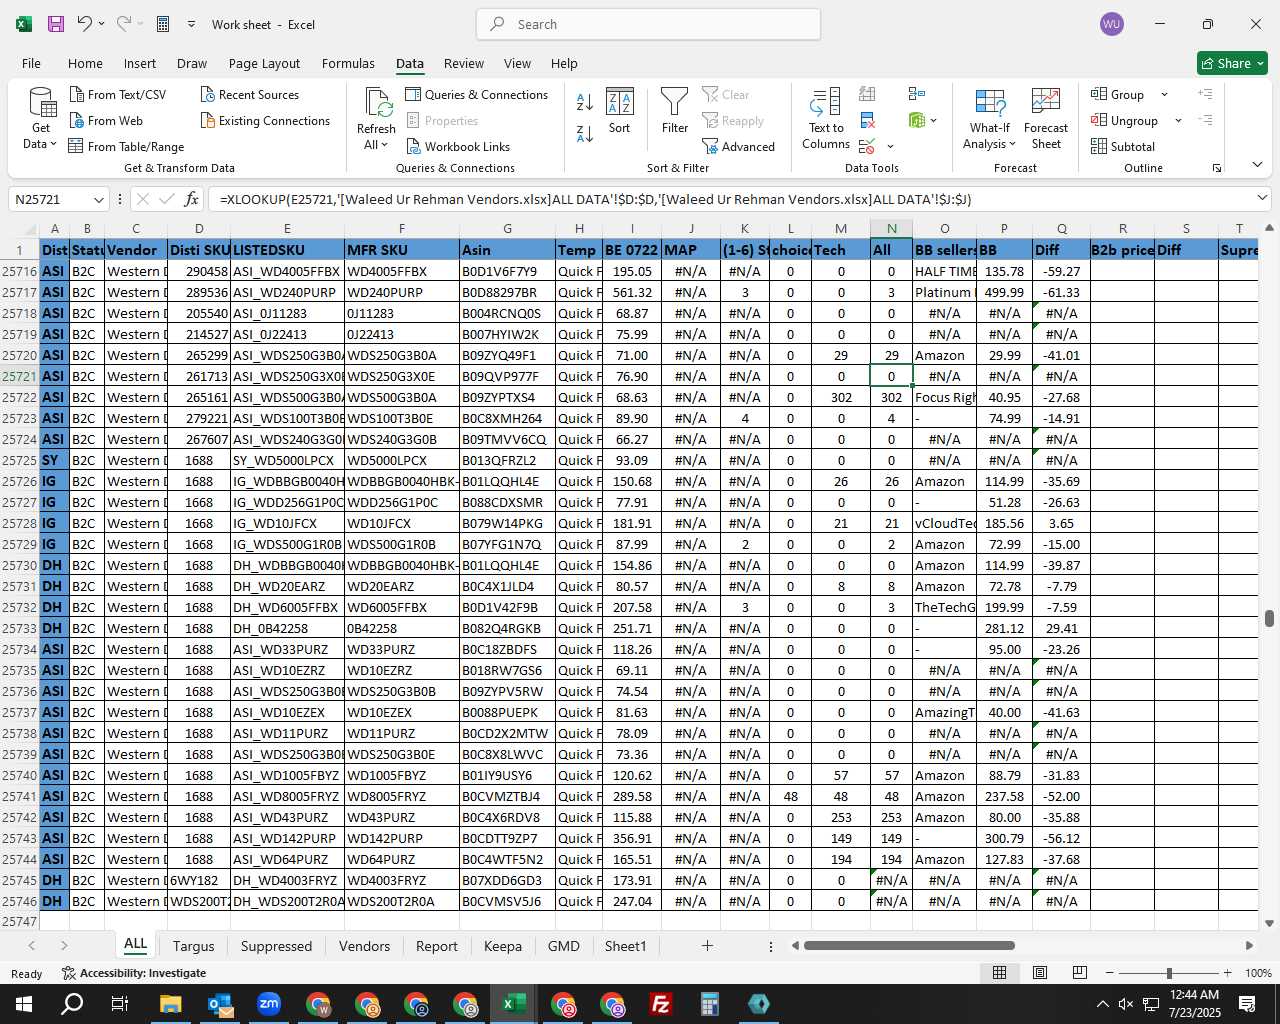This screenshot has height=1024, width=1280.
Task: Click the green Manage Data Model icon
Action: [917, 120]
